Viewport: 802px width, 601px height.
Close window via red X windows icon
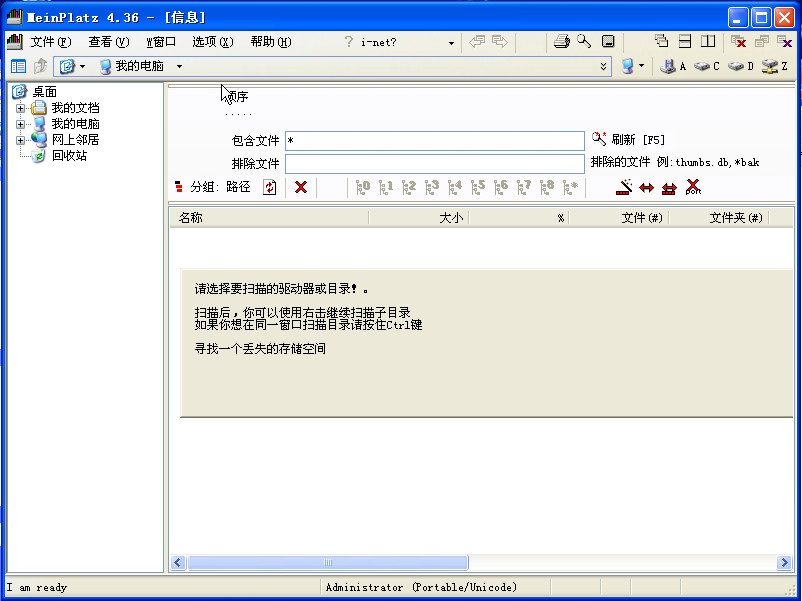coord(738,41)
